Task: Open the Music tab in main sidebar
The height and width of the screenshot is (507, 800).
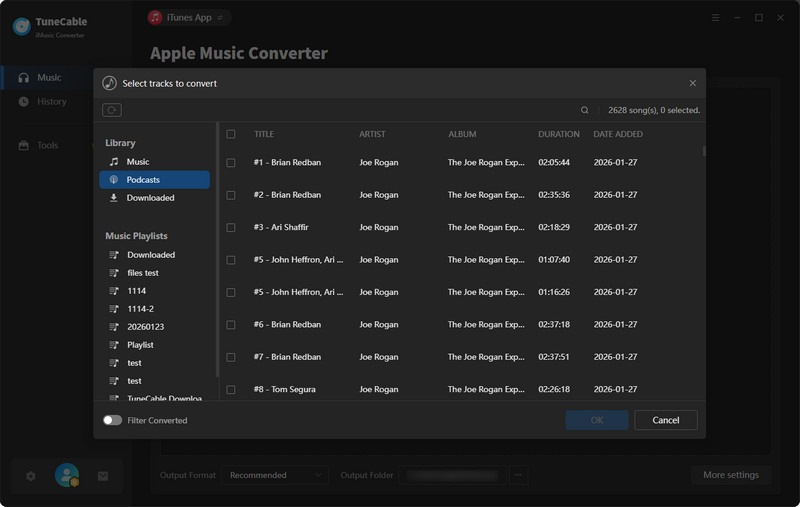Action: (x=47, y=78)
